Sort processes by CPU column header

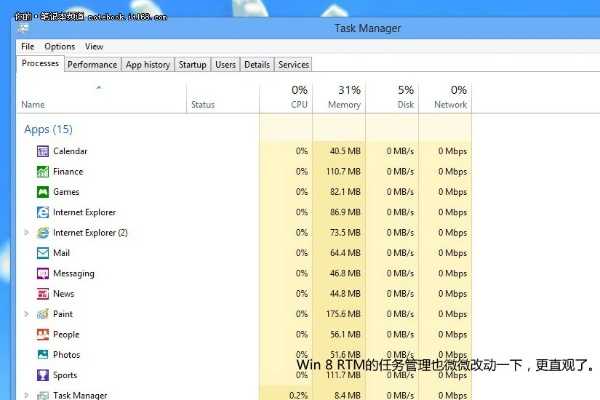click(x=298, y=97)
